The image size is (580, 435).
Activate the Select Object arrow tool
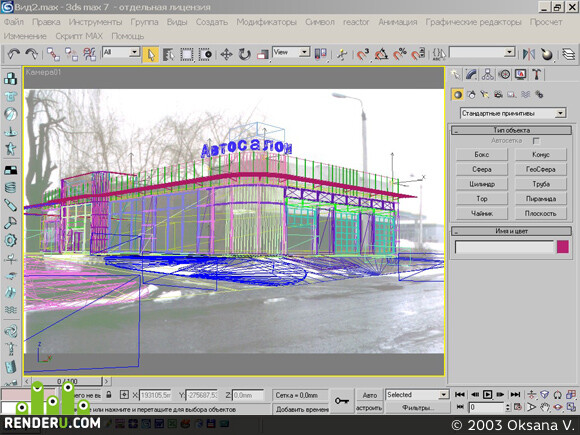[x=151, y=55]
